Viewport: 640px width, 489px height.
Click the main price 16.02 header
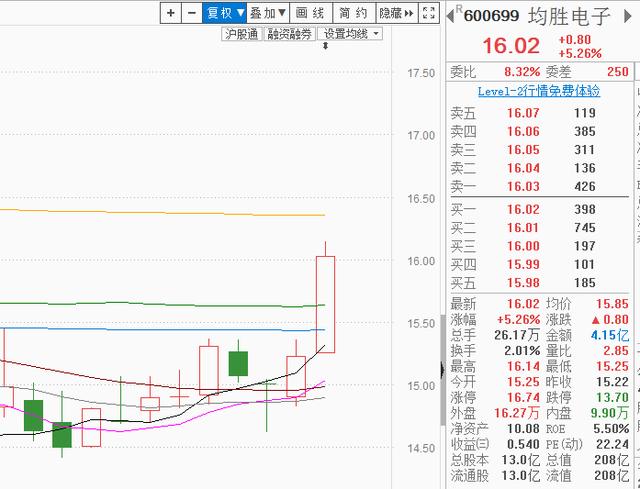click(x=511, y=45)
